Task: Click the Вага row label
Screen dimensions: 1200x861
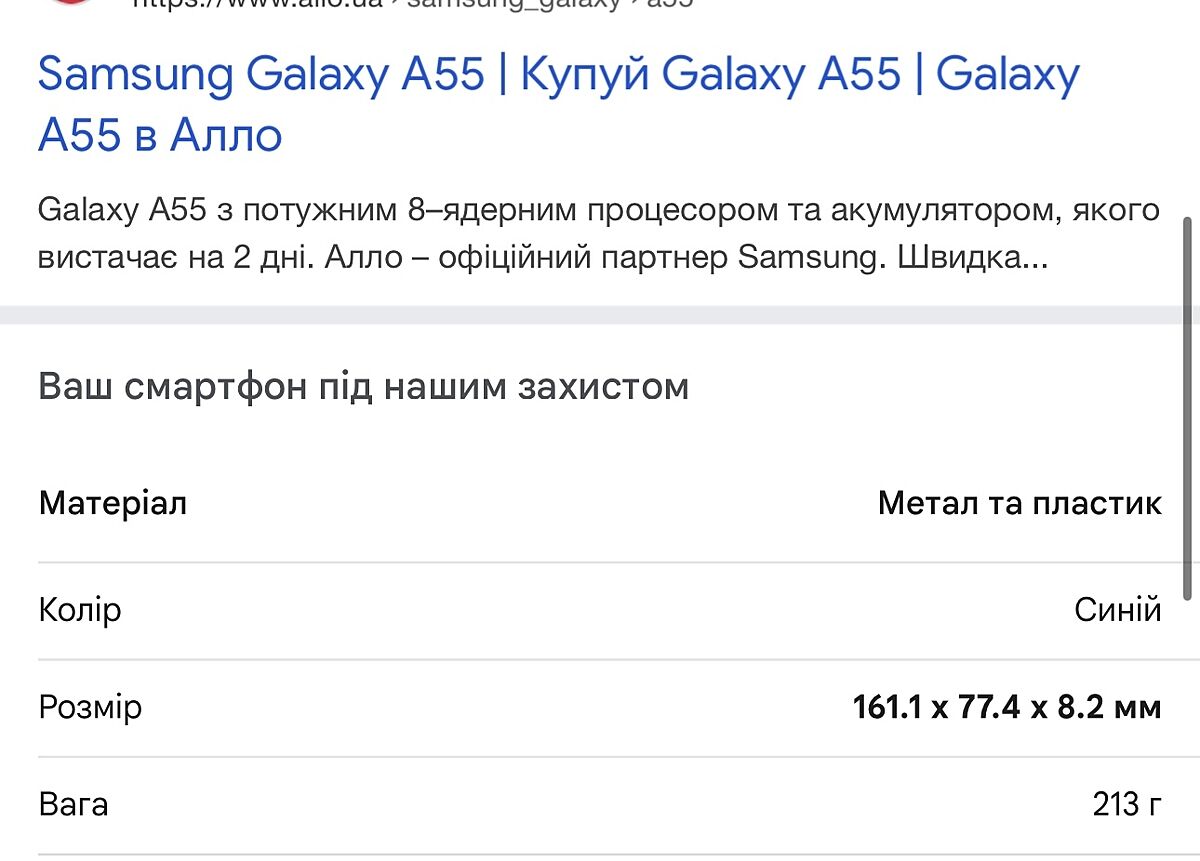Action: point(74,804)
